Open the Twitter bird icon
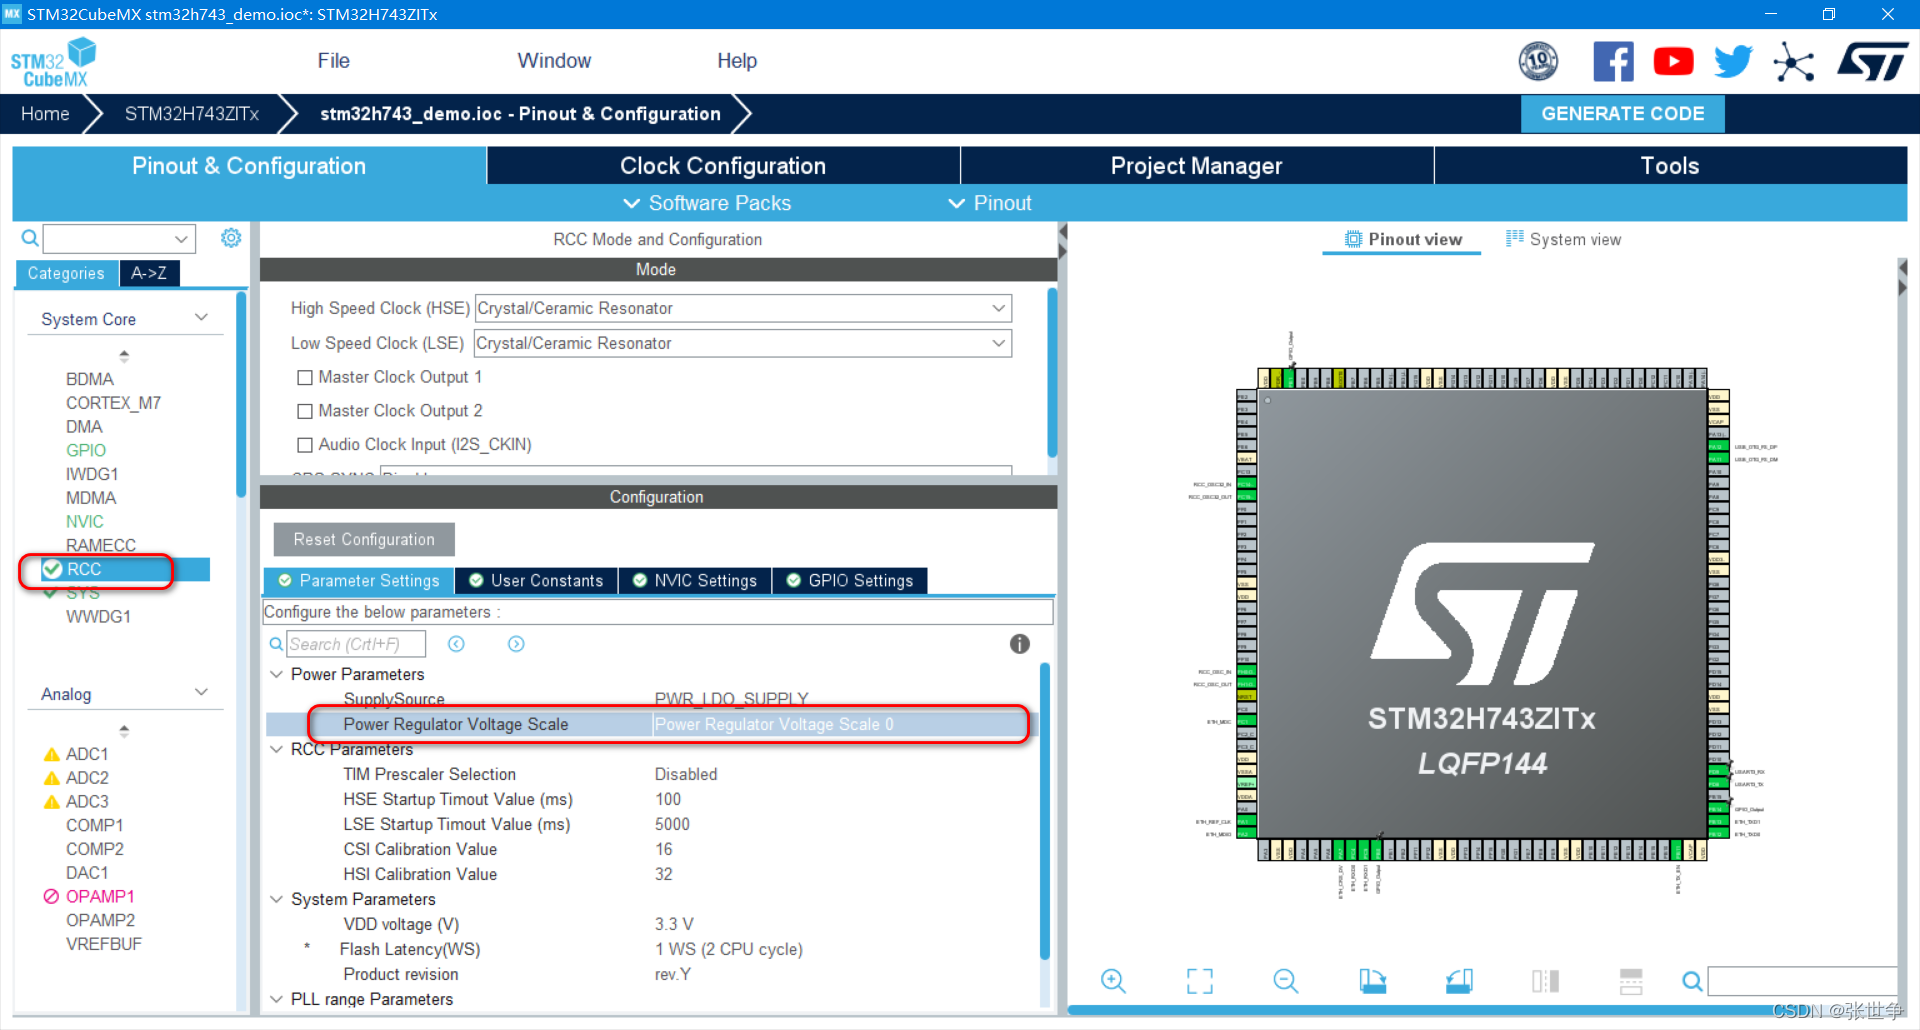 tap(1733, 62)
